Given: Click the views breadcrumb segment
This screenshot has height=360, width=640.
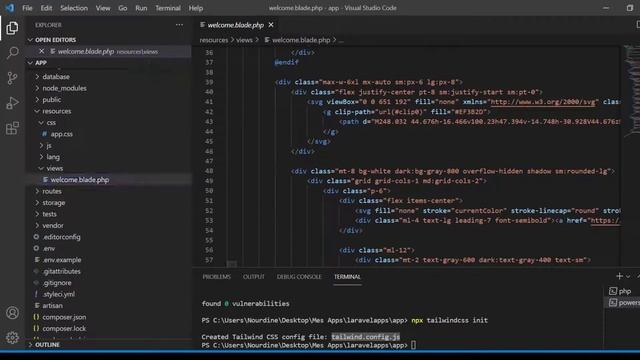Looking at the screenshot, I should [244, 40].
